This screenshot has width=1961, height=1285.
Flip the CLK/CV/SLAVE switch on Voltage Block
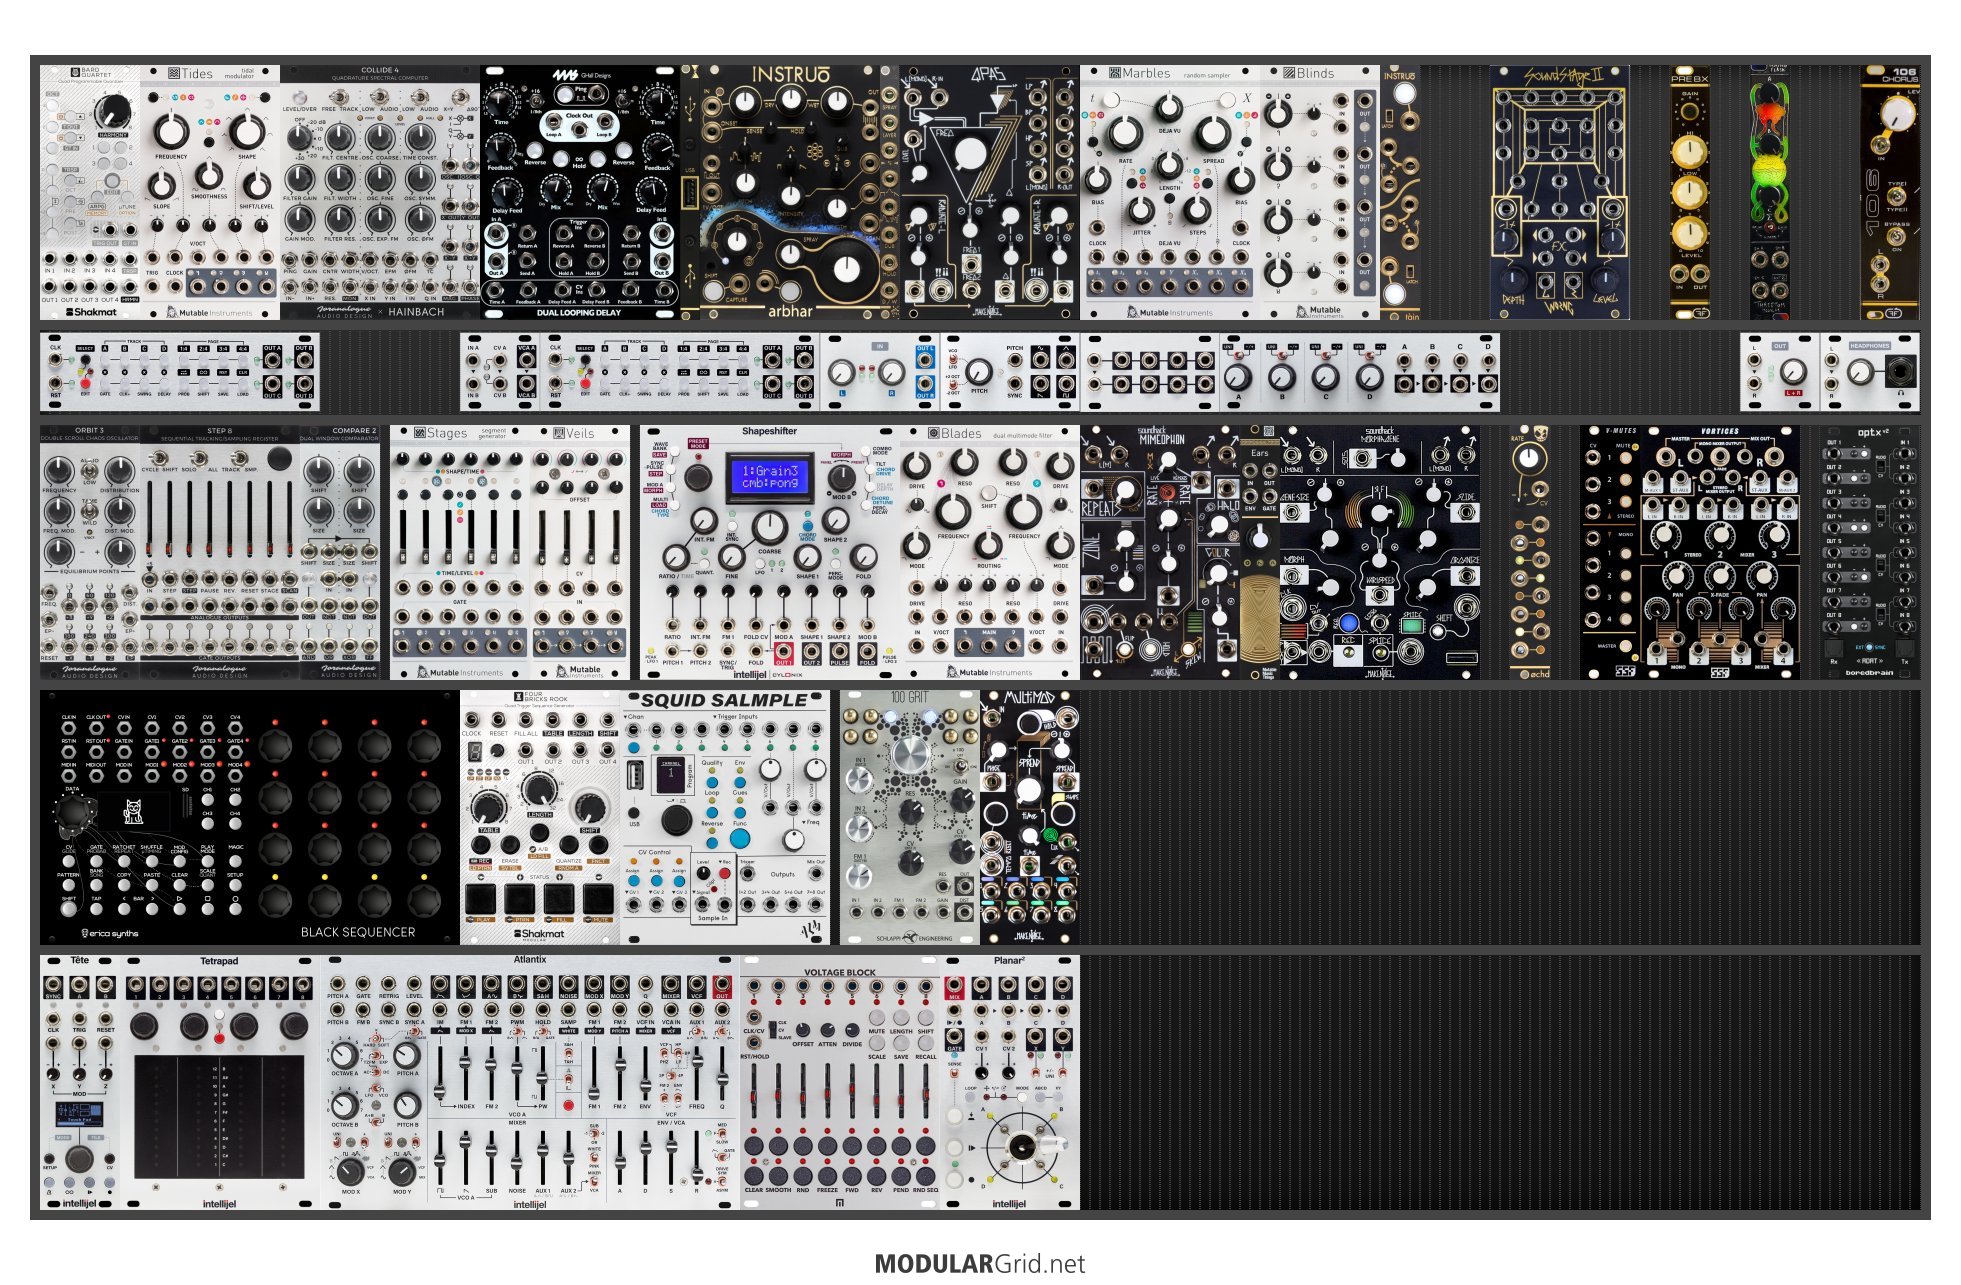click(772, 1029)
